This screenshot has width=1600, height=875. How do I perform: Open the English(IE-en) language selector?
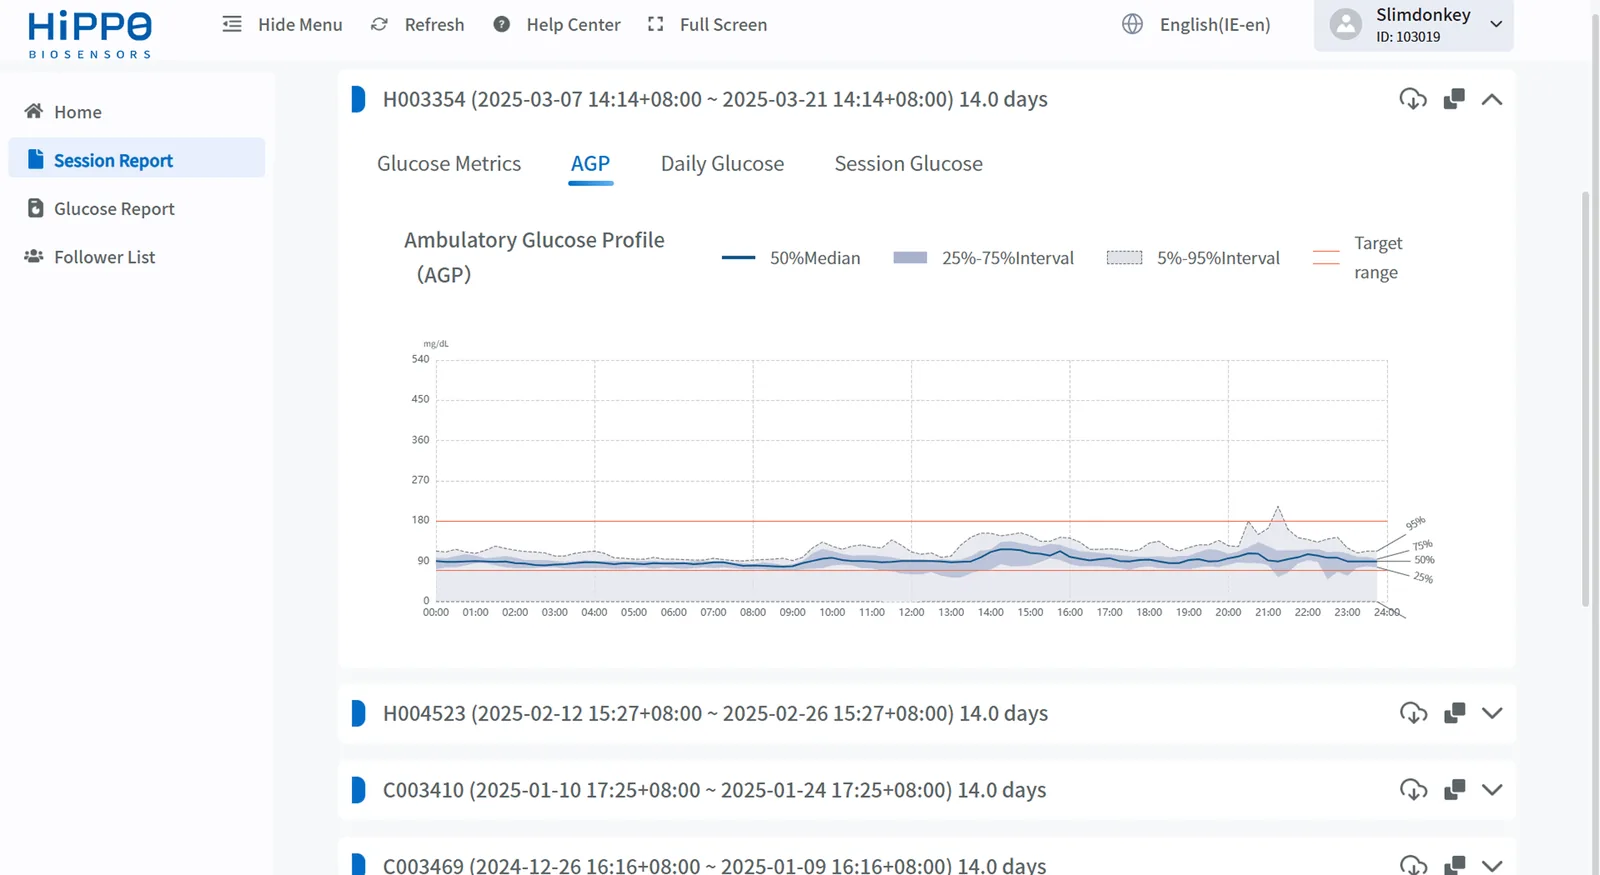(1215, 25)
